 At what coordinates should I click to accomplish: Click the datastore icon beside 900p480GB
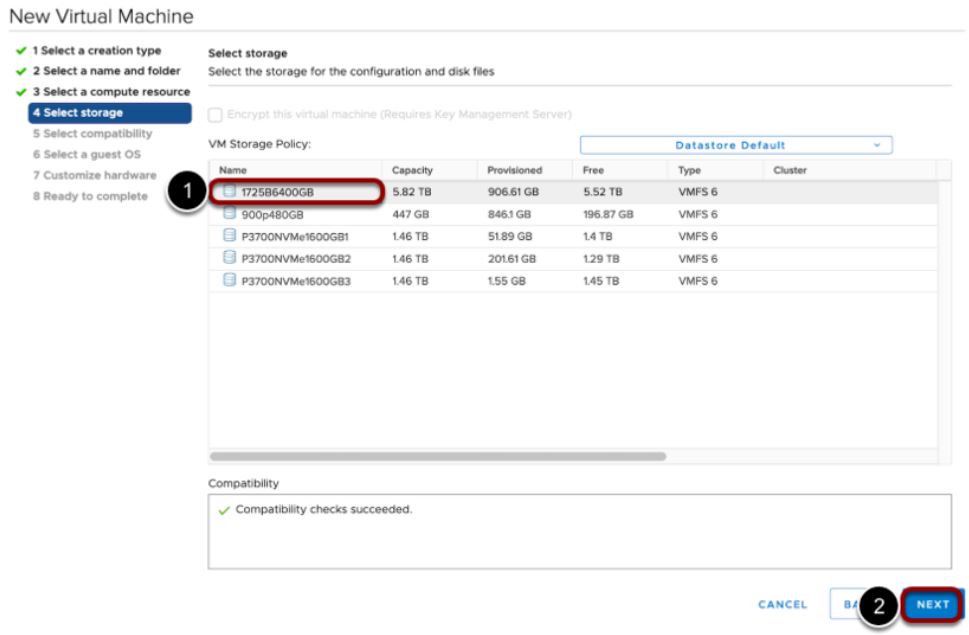(x=229, y=214)
